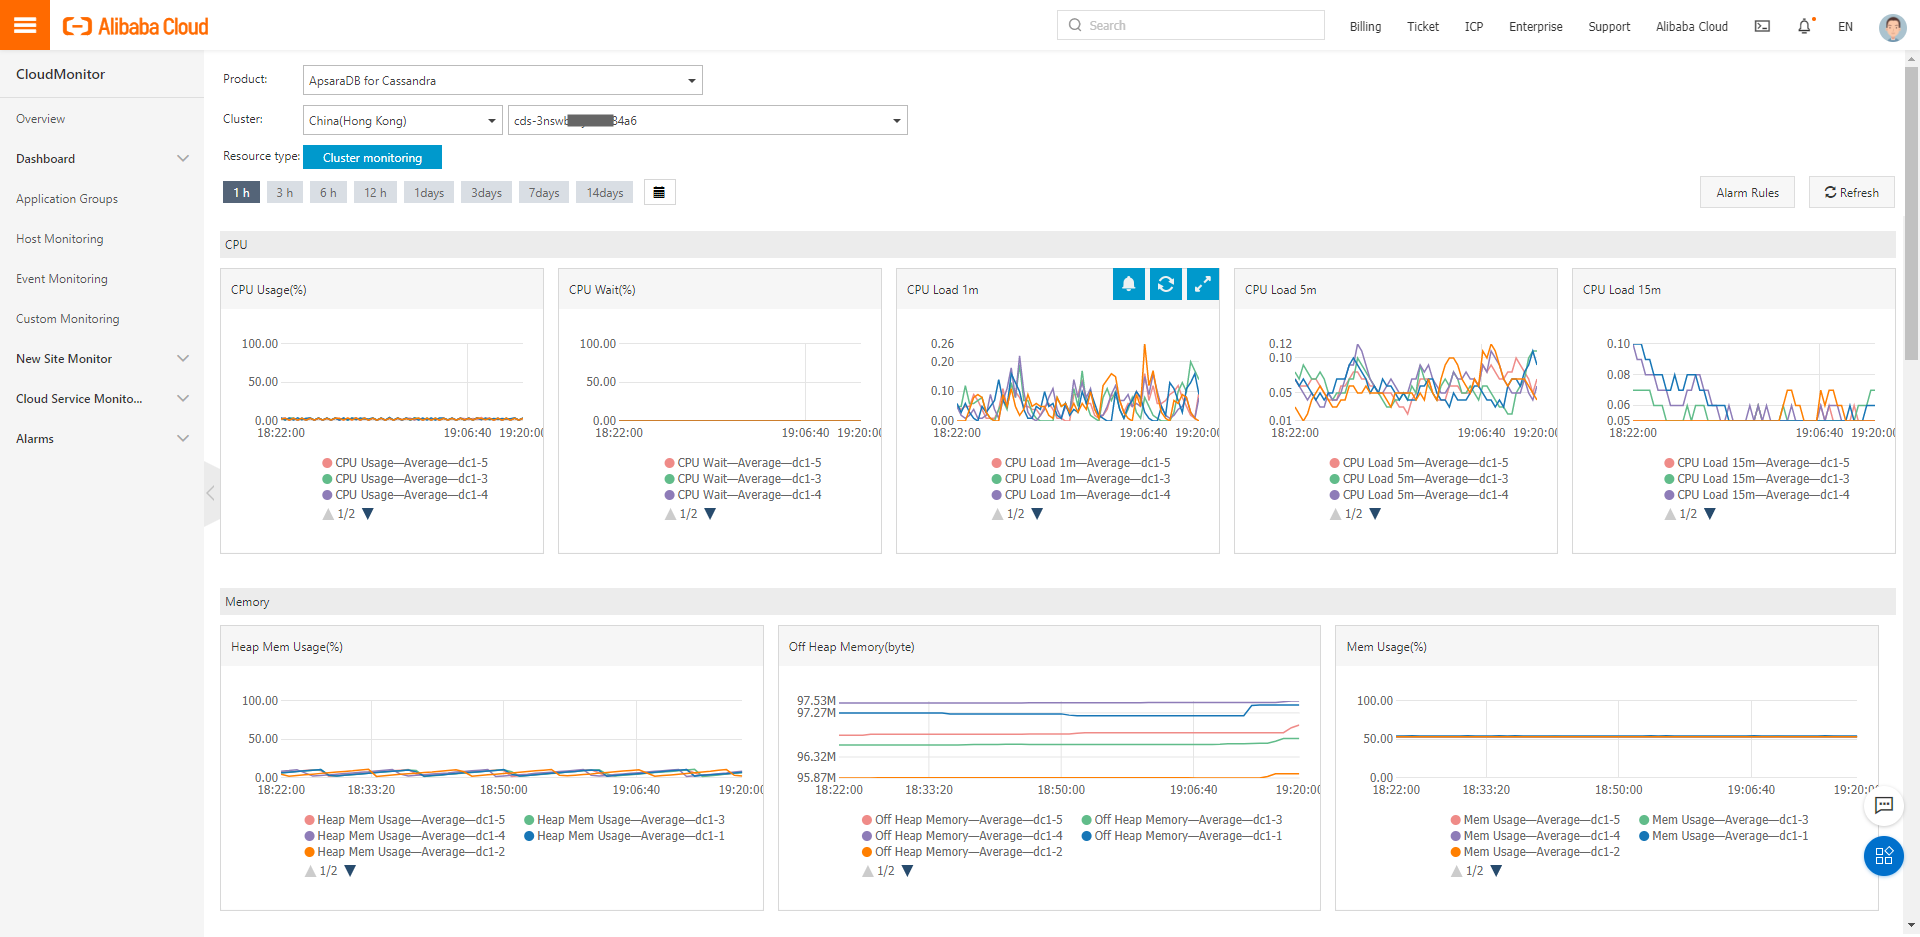
Task: Toggle CPU Load 15m—Average—dc1-3 legend series
Action: (x=1757, y=479)
